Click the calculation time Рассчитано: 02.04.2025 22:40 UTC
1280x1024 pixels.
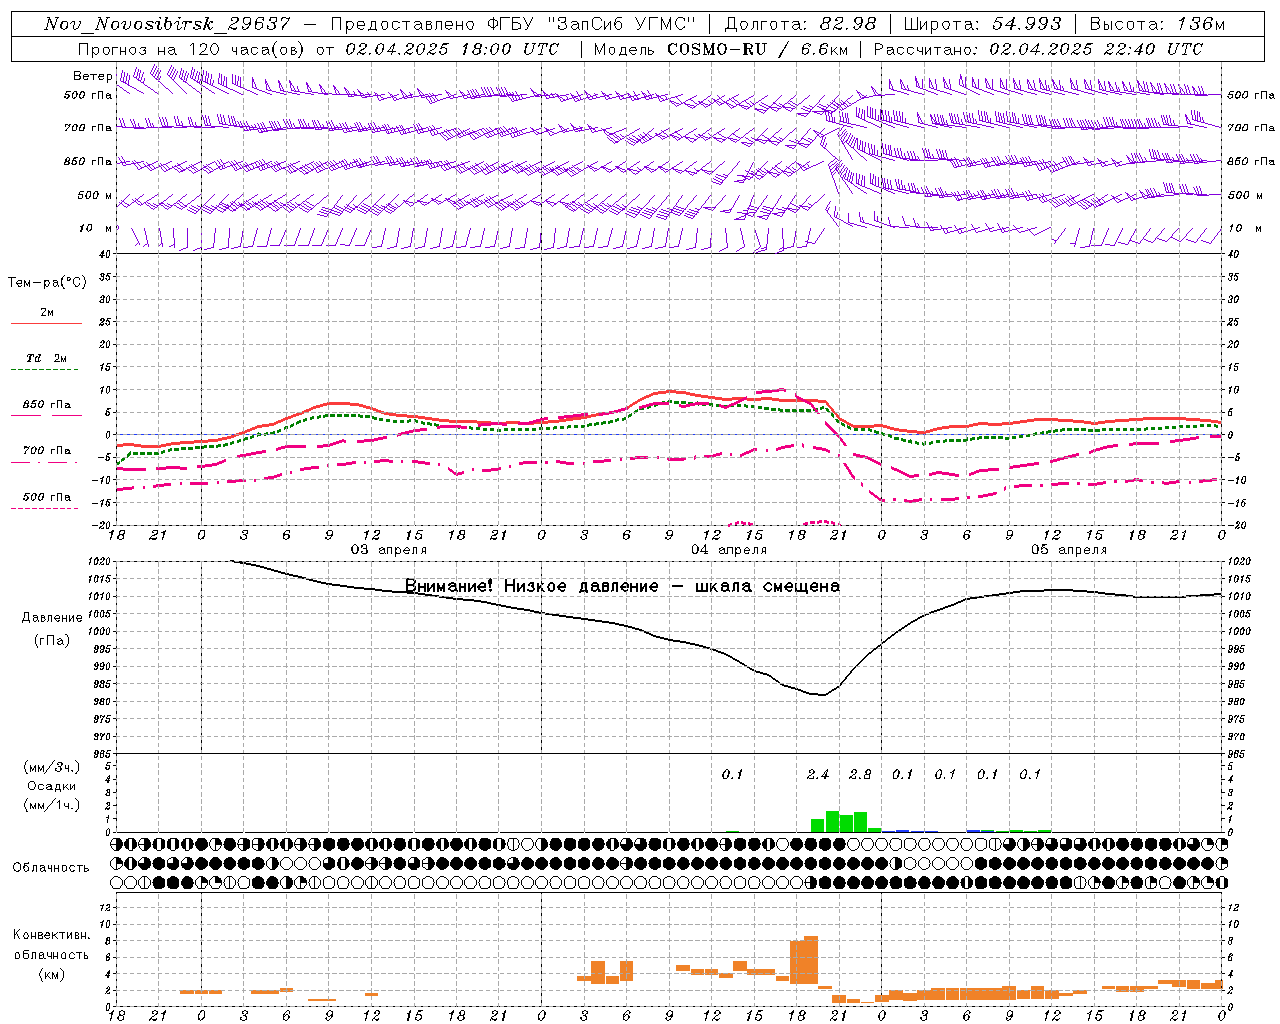tap(1038, 49)
